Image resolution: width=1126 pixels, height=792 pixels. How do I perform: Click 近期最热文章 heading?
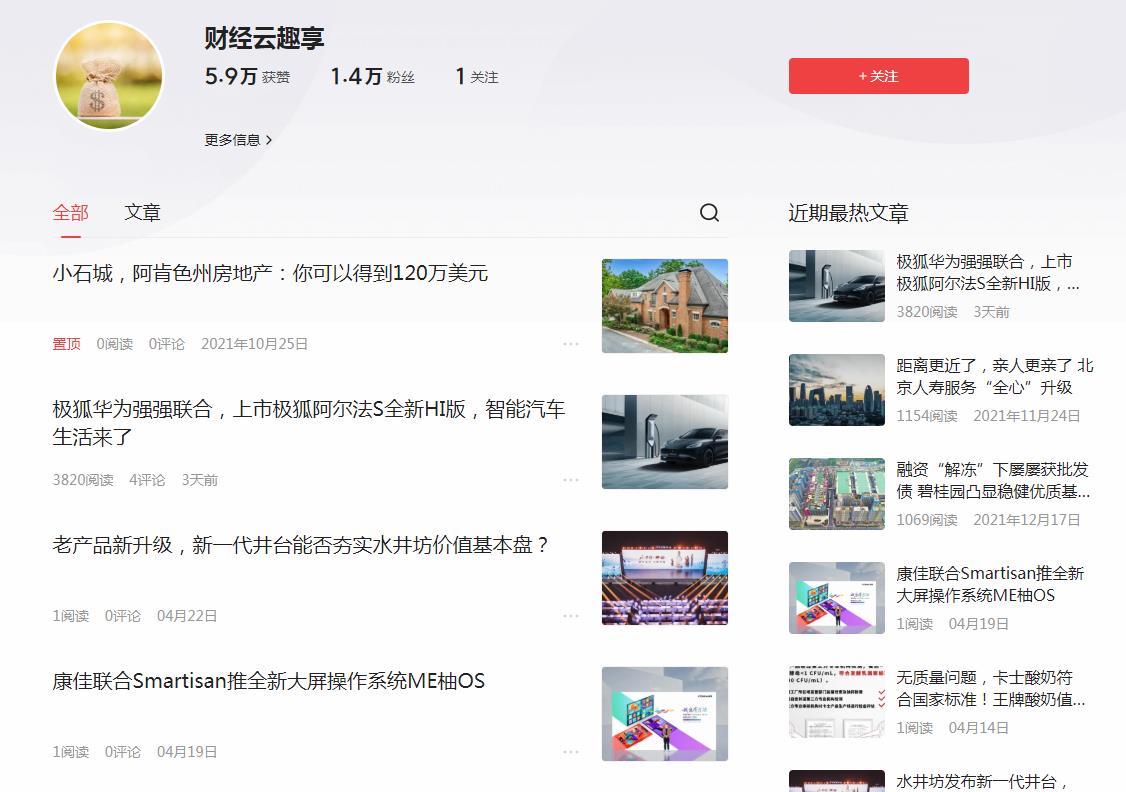848,213
